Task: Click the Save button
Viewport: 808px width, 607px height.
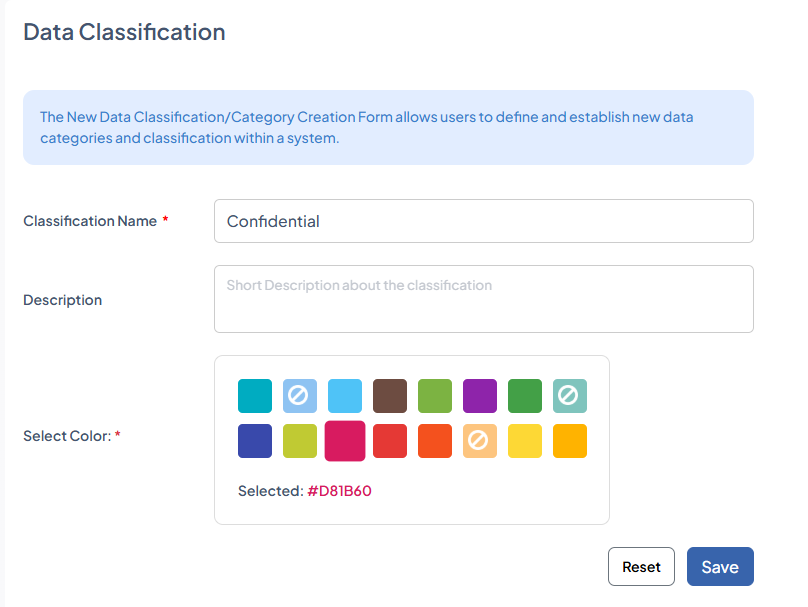Action: 720,566
